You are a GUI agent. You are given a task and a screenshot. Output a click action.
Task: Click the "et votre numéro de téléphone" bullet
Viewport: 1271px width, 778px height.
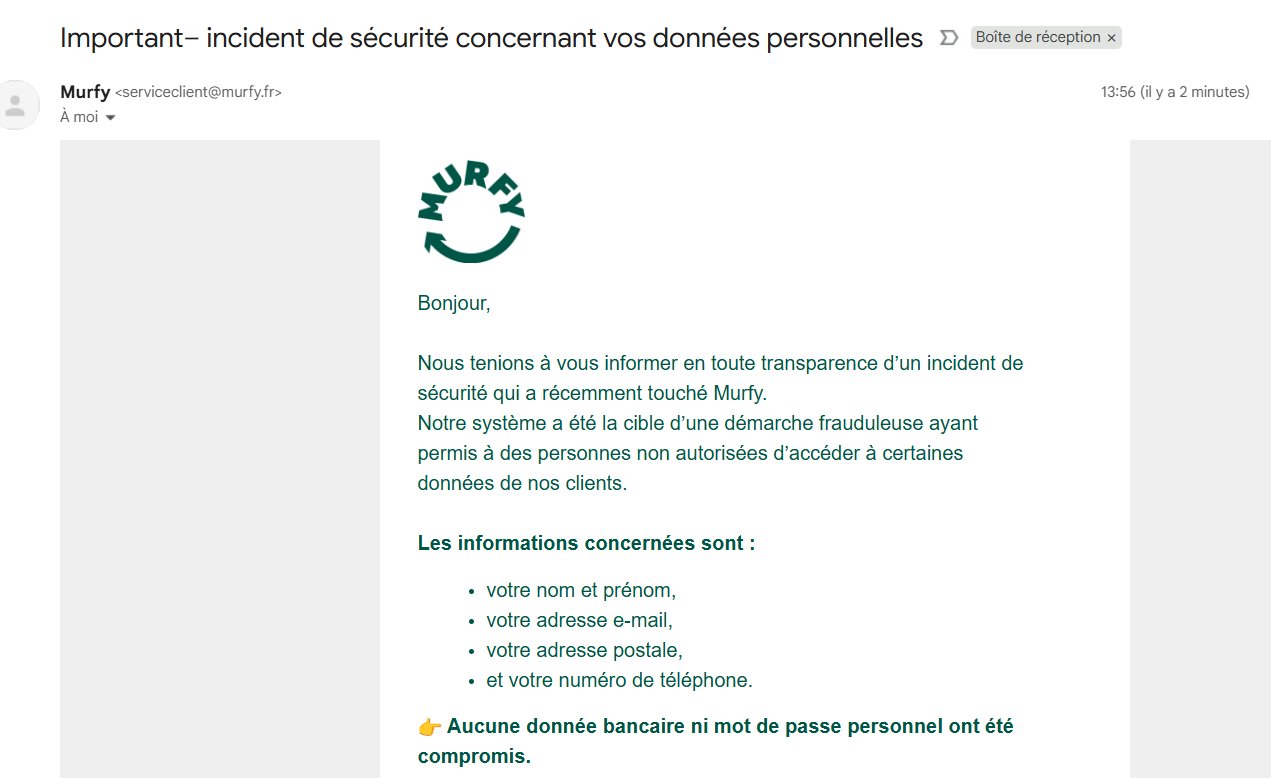(x=619, y=680)
